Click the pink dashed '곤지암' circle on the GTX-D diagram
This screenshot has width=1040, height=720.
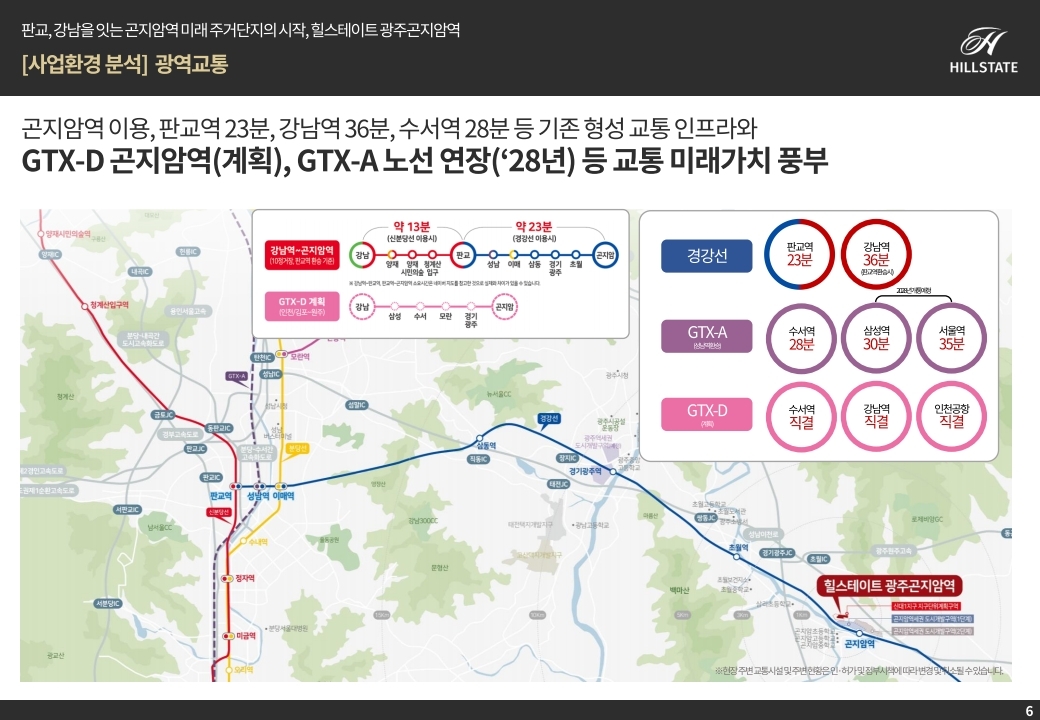[504, 307]
